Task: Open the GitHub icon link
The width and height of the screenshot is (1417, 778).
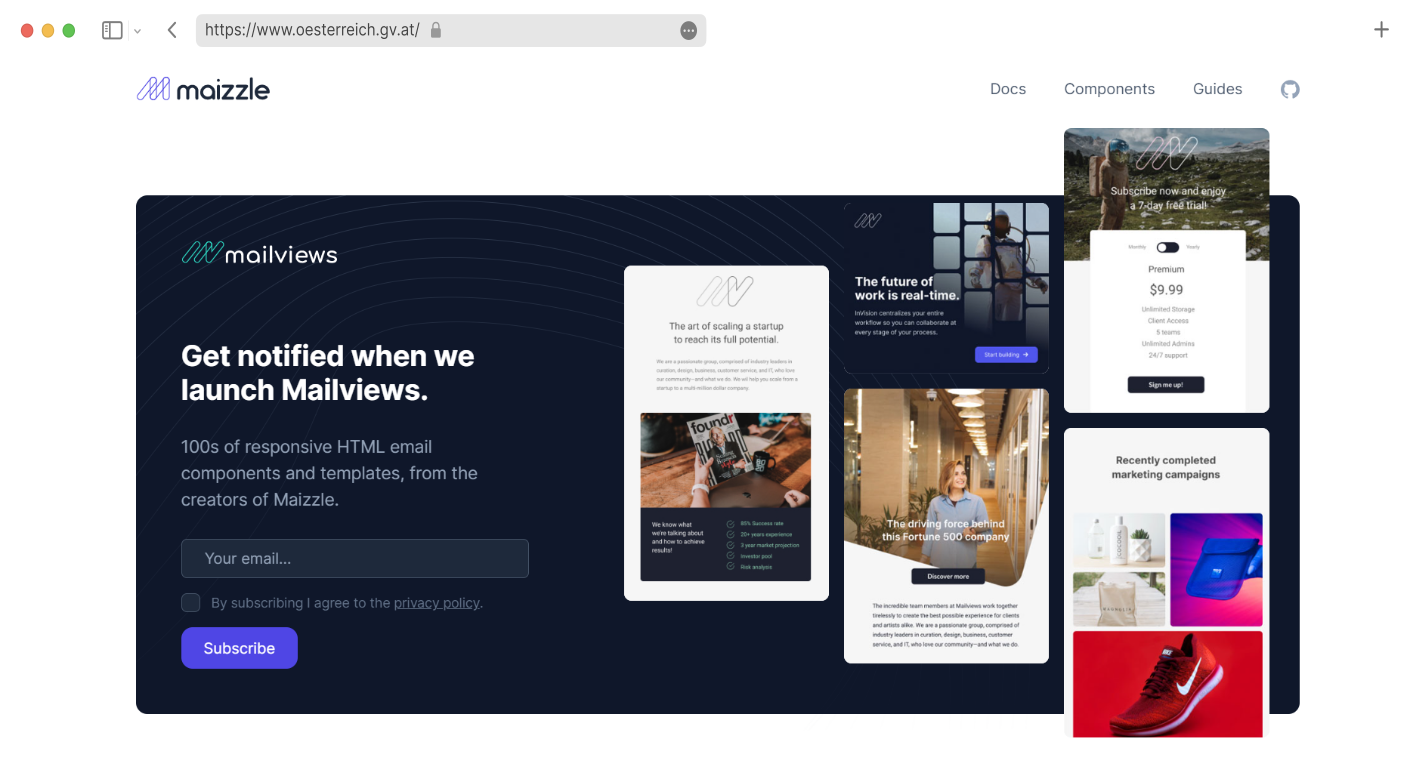Action: pyautogui.click(x=1290, y=89)
